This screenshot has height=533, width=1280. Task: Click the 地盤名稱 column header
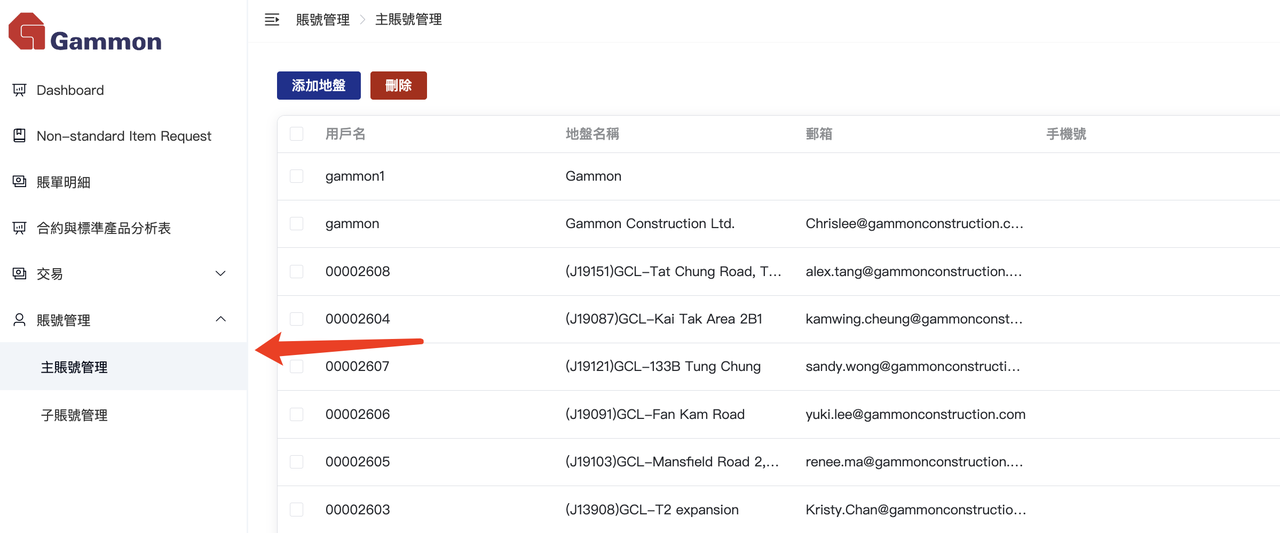coord(592,134)
